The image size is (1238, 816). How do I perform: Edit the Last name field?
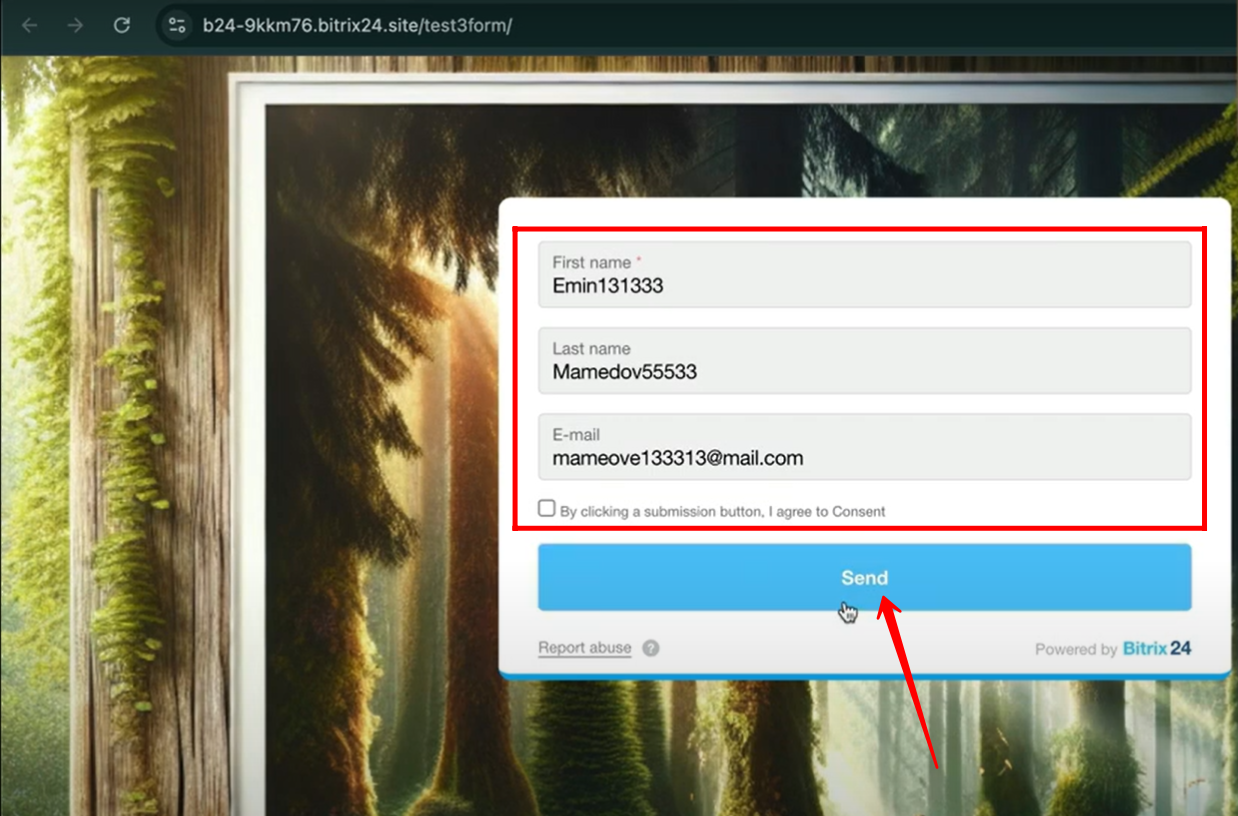click(864, 360)
